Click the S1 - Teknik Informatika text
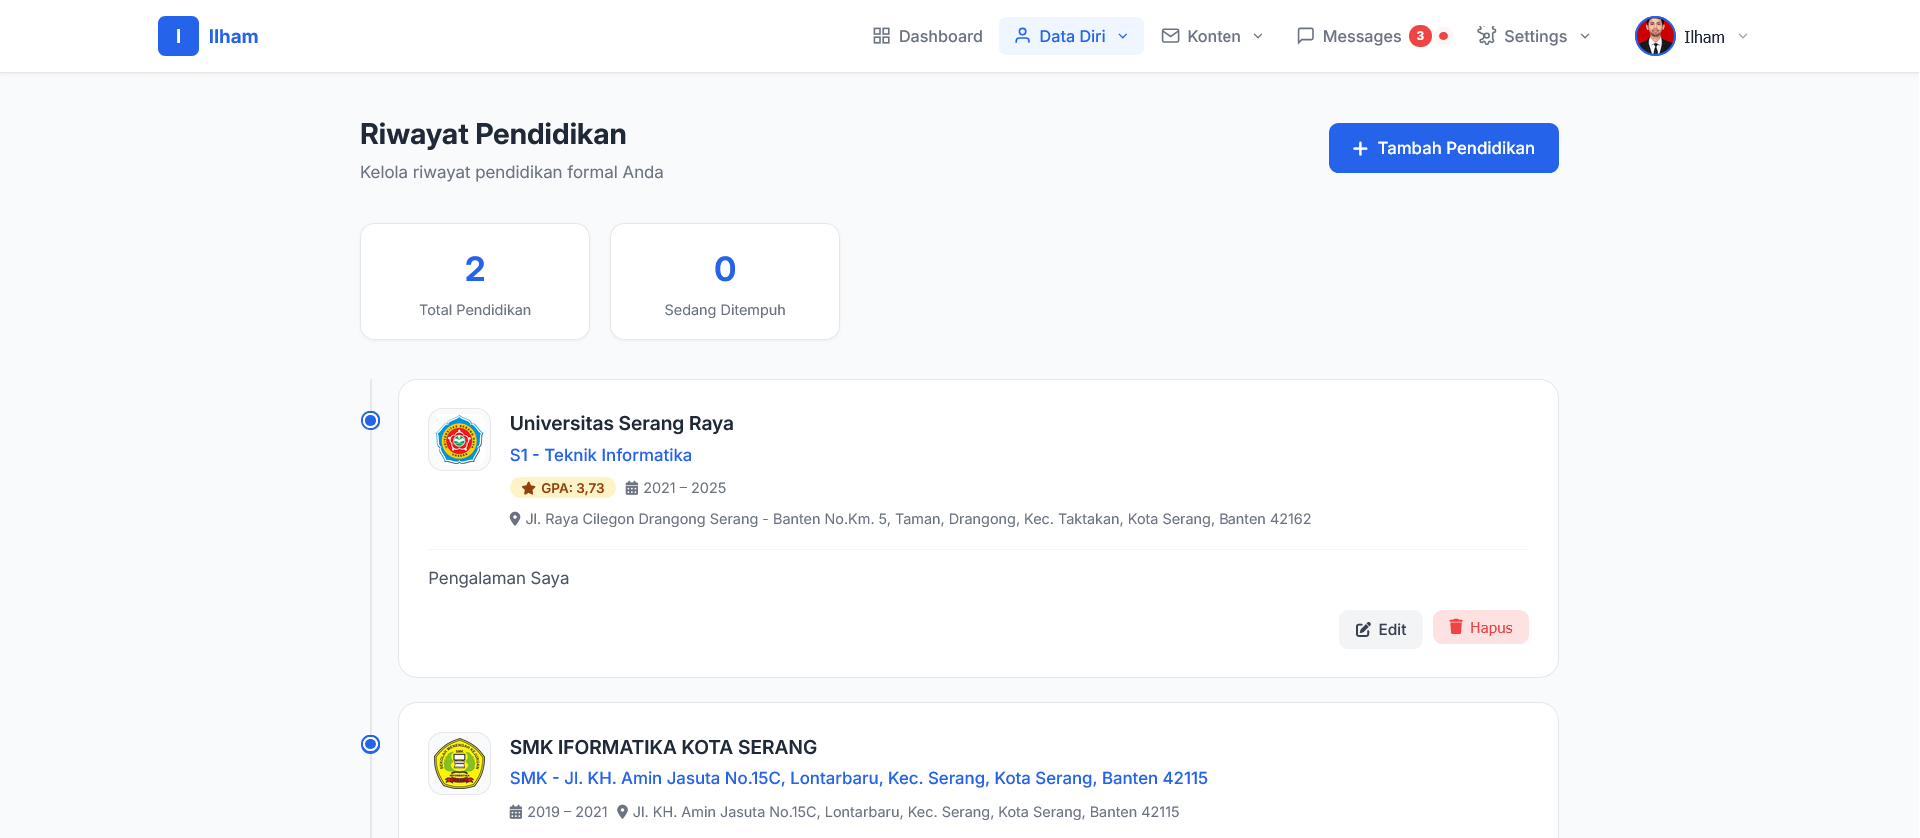This screenshot has height=838, width=1920. coord(600,455)
